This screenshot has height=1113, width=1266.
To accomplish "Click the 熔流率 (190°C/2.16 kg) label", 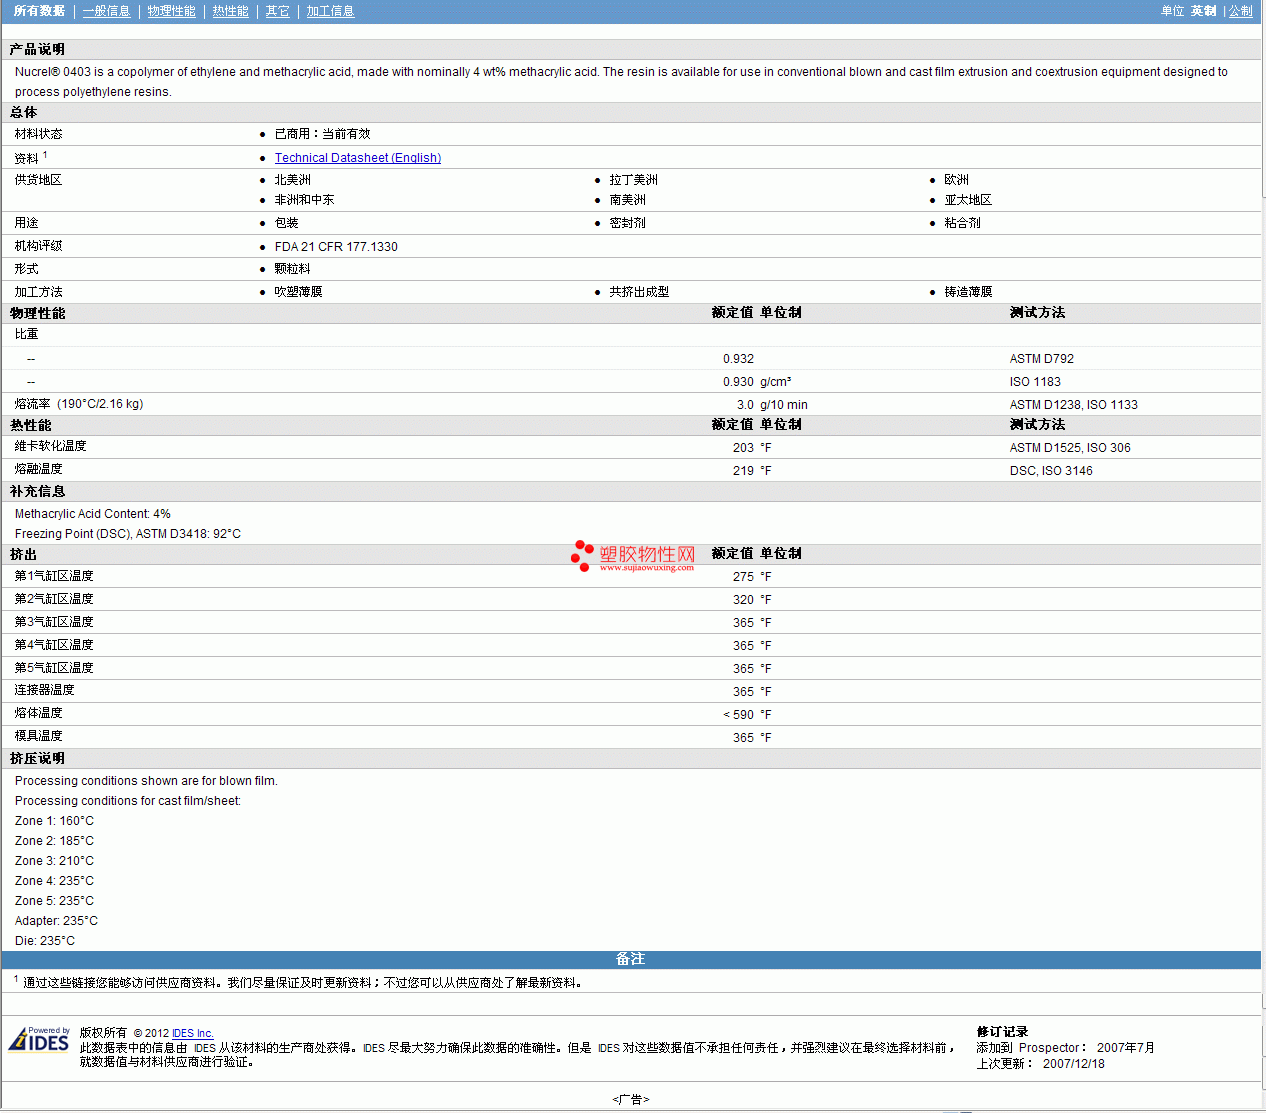I will [79, 404].
